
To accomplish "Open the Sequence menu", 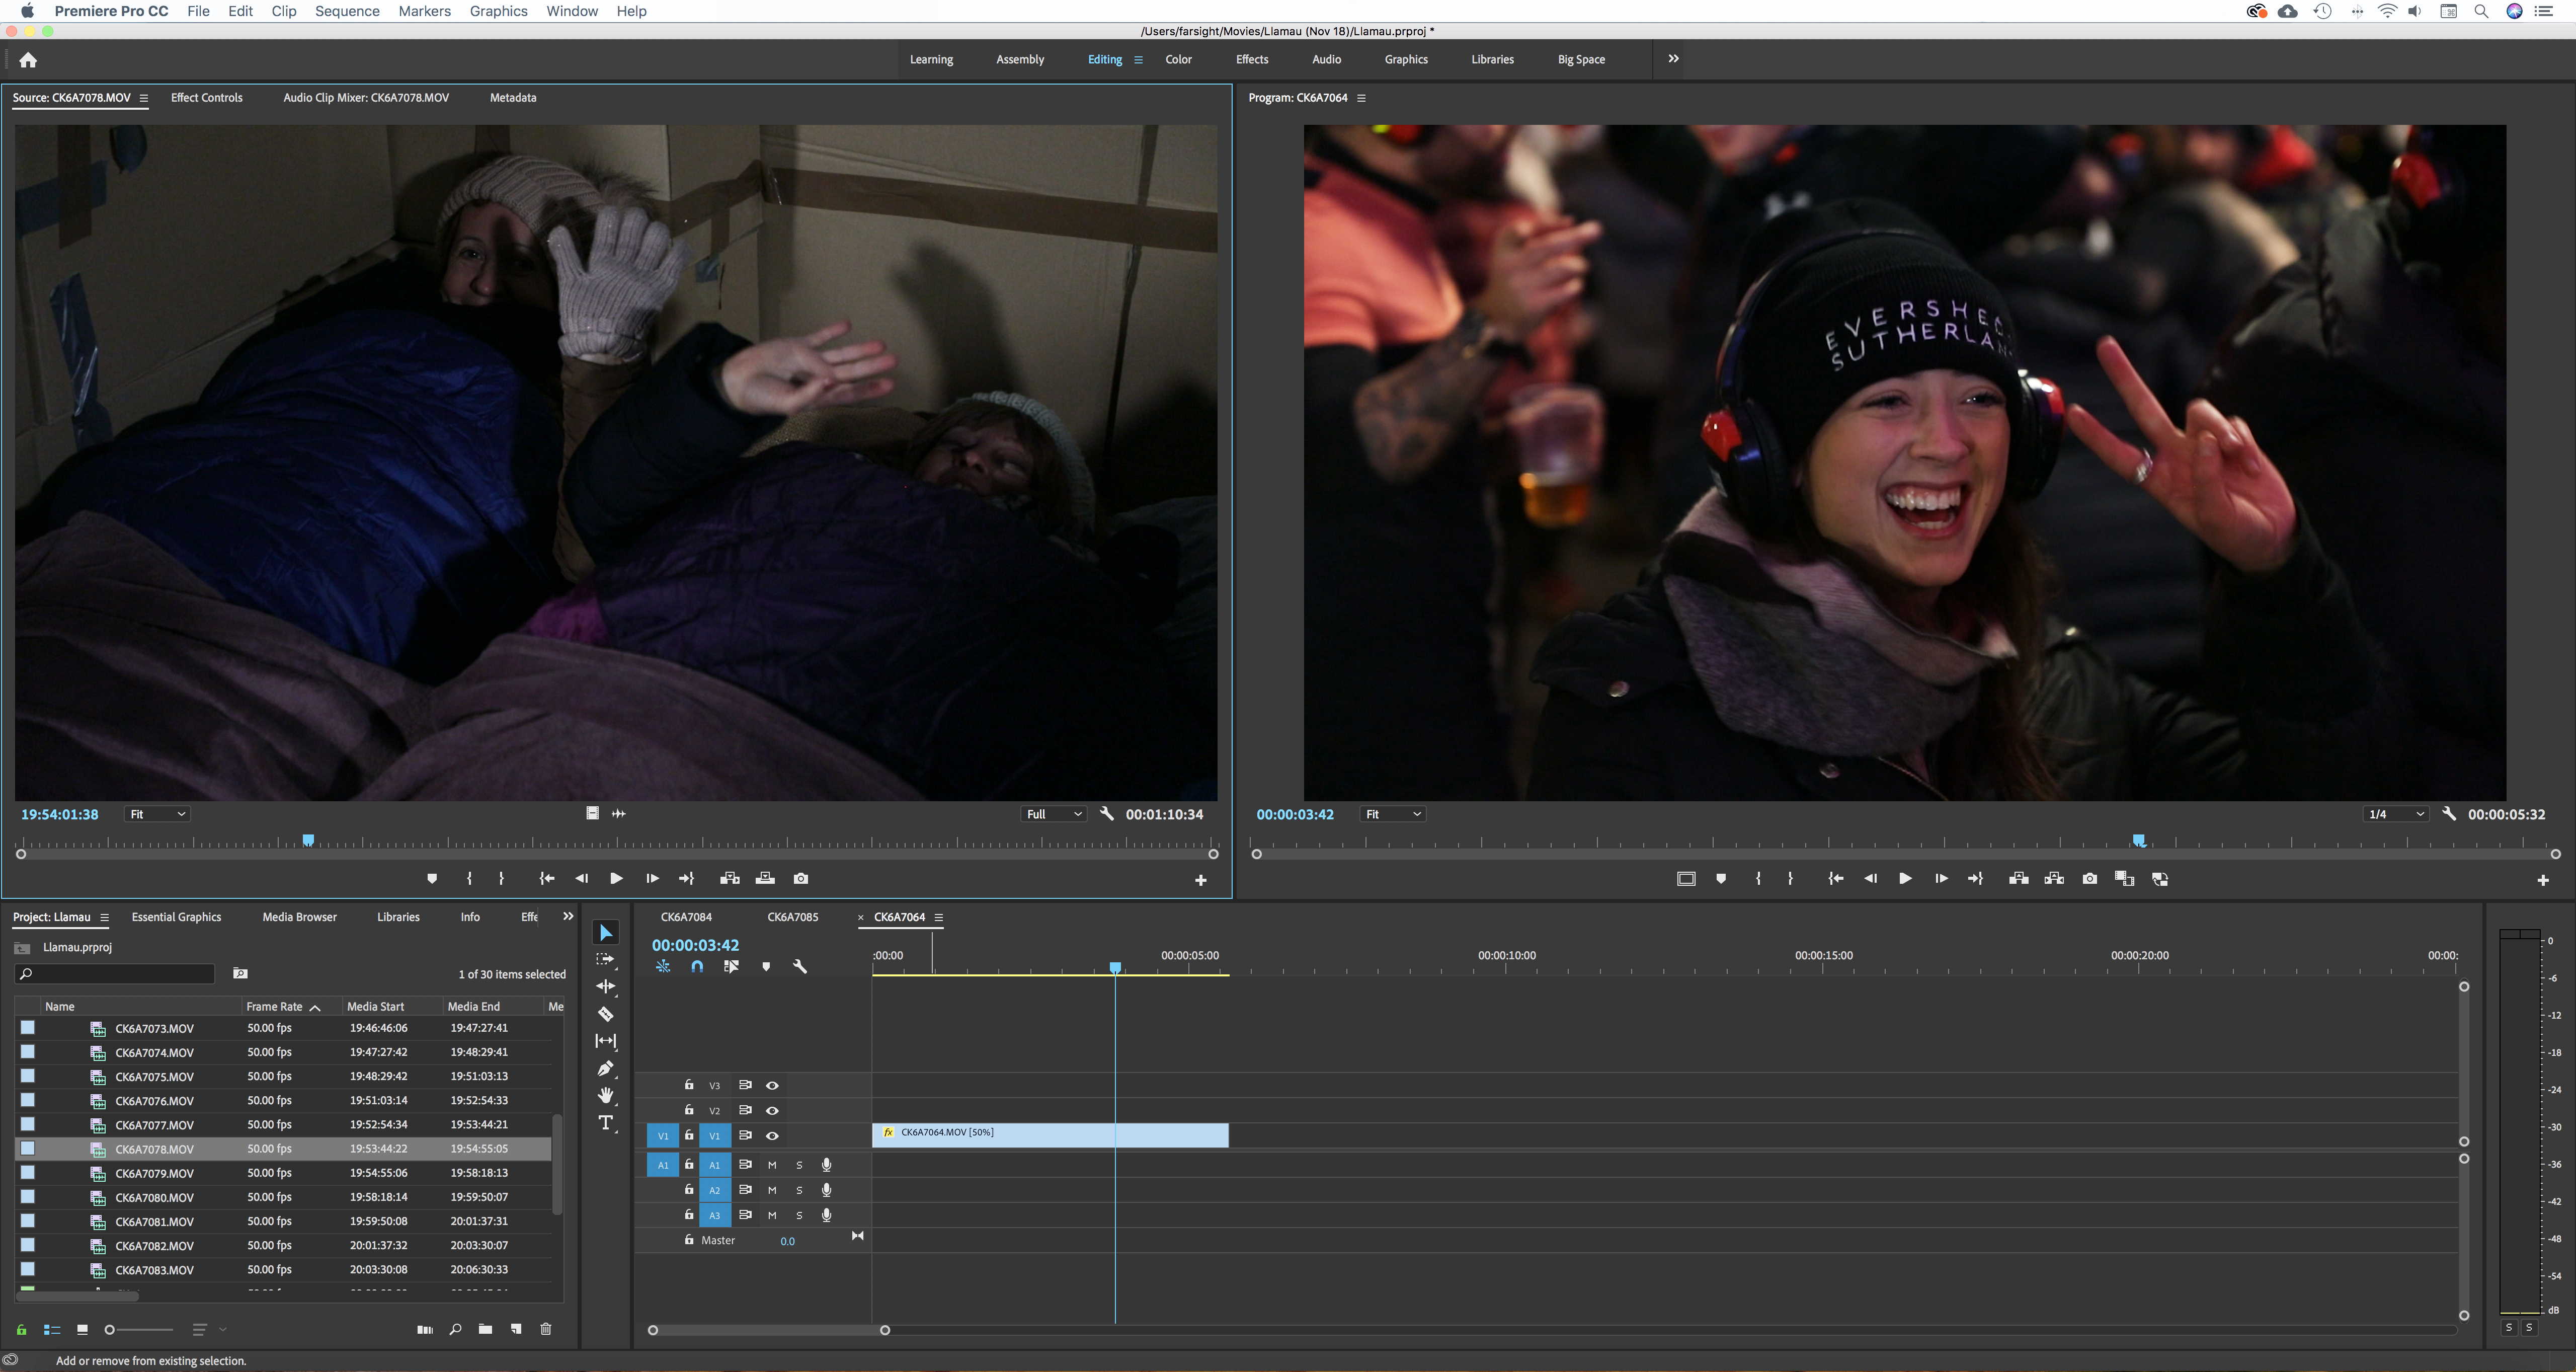I will [x=347, y=11].
